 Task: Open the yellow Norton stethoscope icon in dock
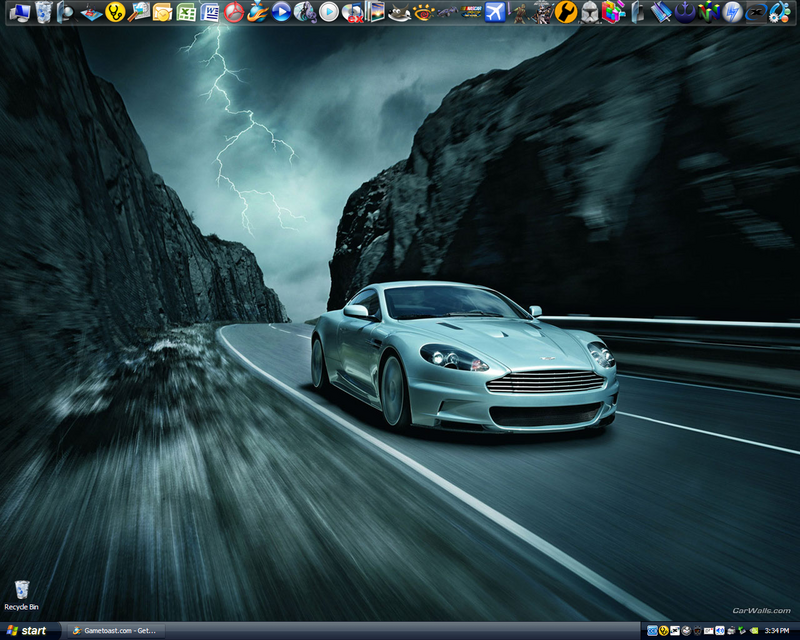[x=115, y=12]
